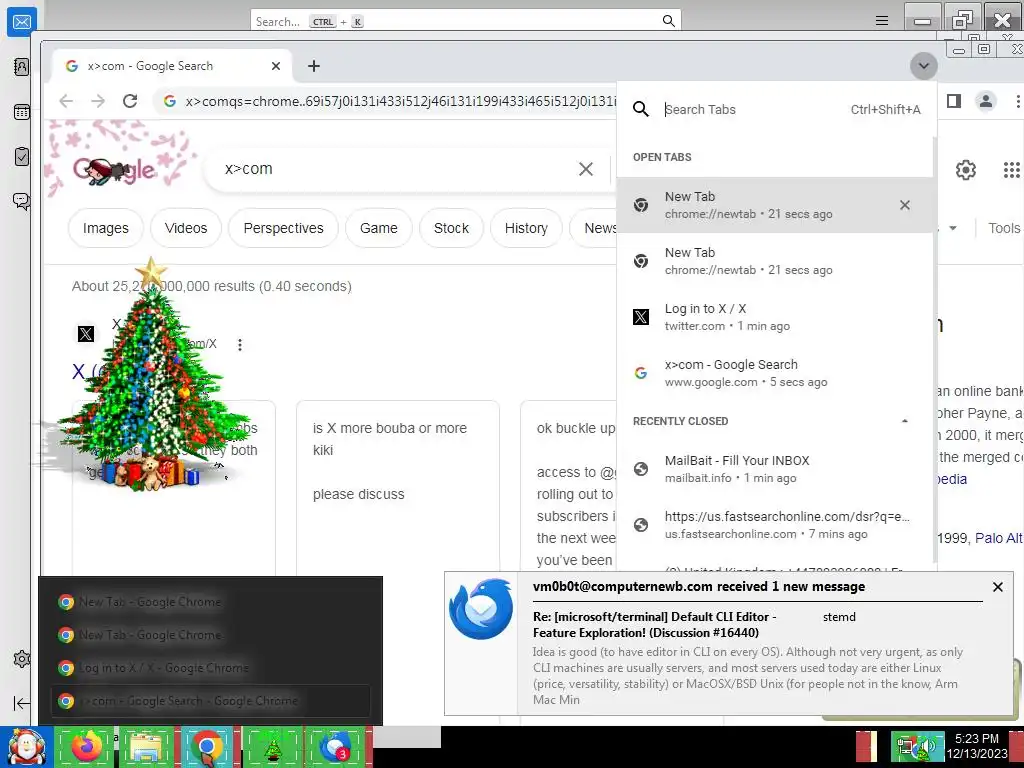The width and height of the screenshot is (1024, 768).
Task: Click network and volume tray icon
Action: click(916, 747)
